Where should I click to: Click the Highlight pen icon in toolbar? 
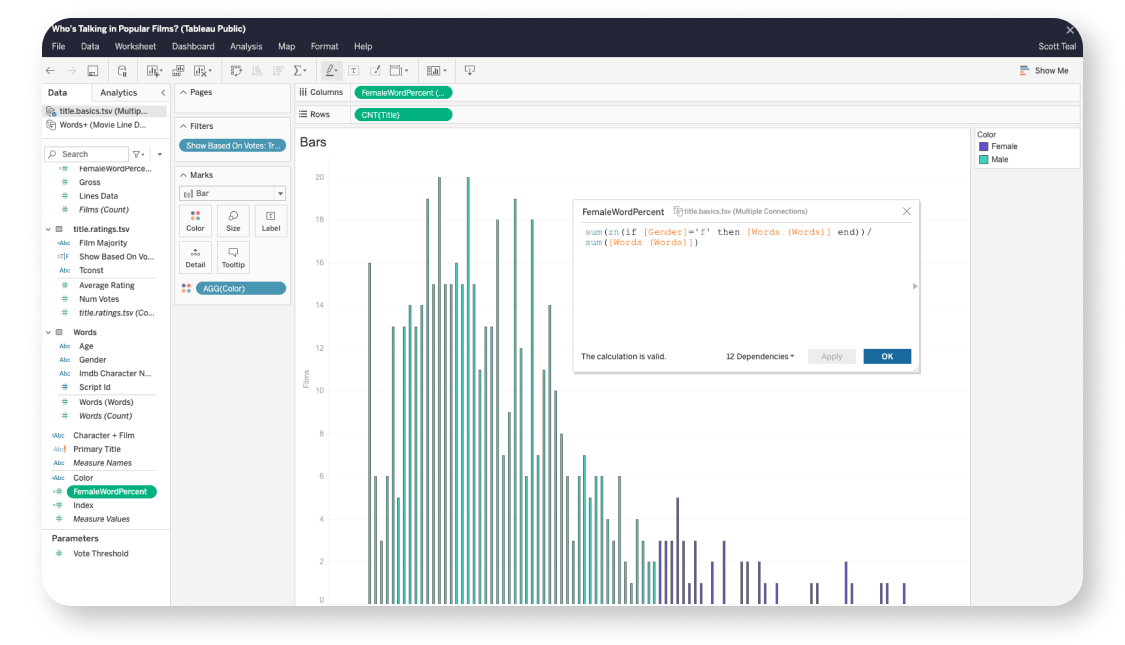point(330,71)
